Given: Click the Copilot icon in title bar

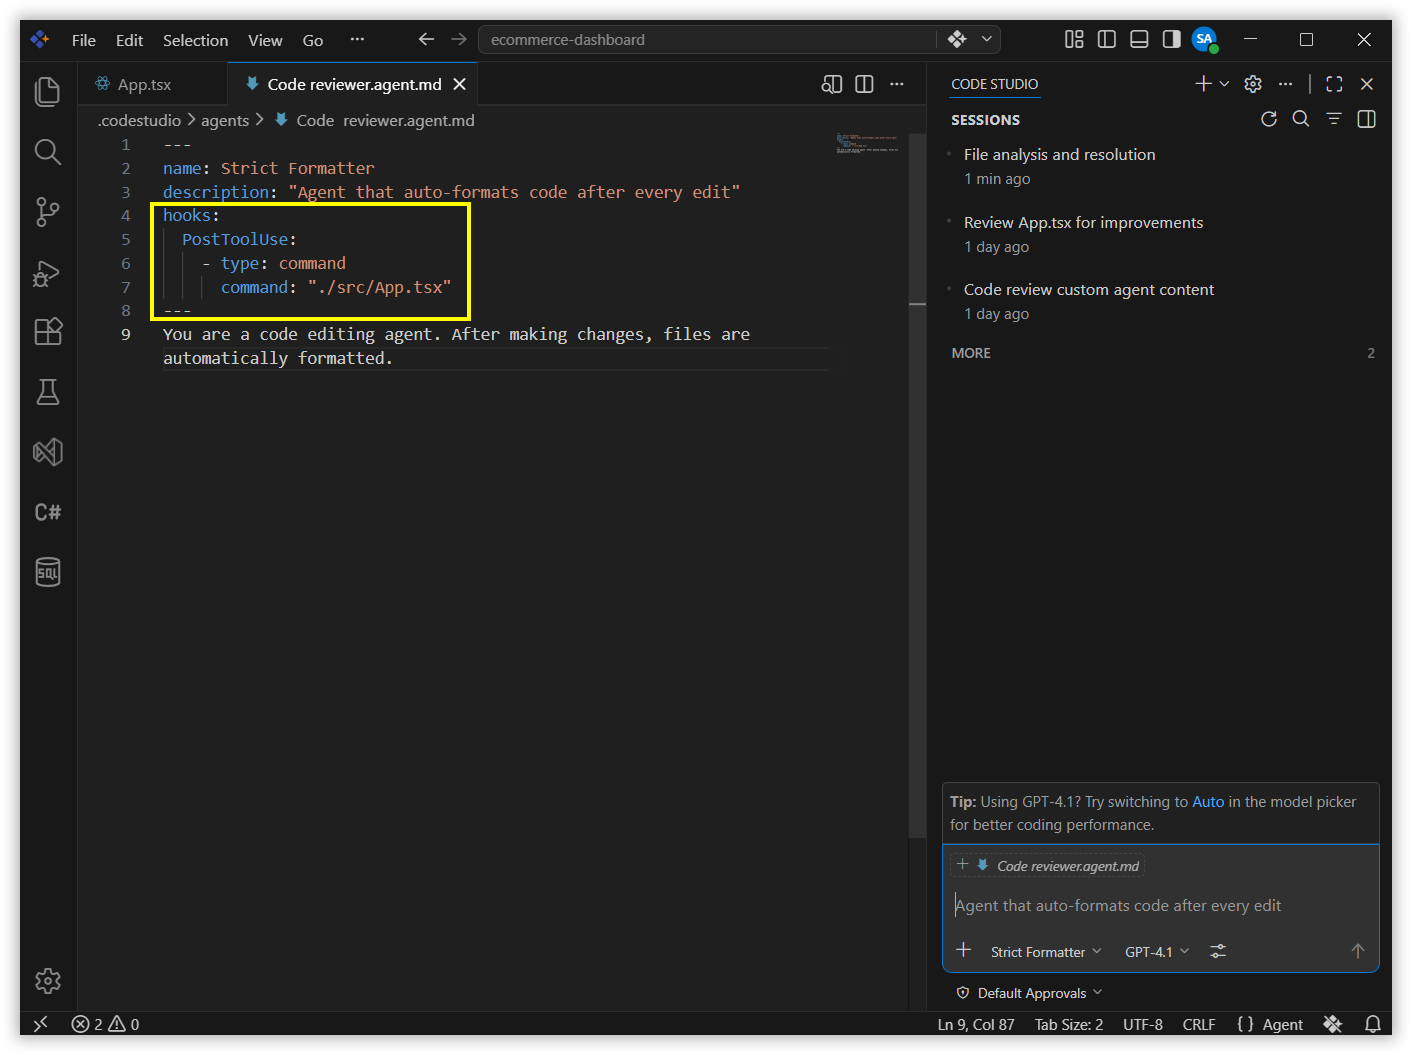Looking at the screenshot, I should coord(957,39).
